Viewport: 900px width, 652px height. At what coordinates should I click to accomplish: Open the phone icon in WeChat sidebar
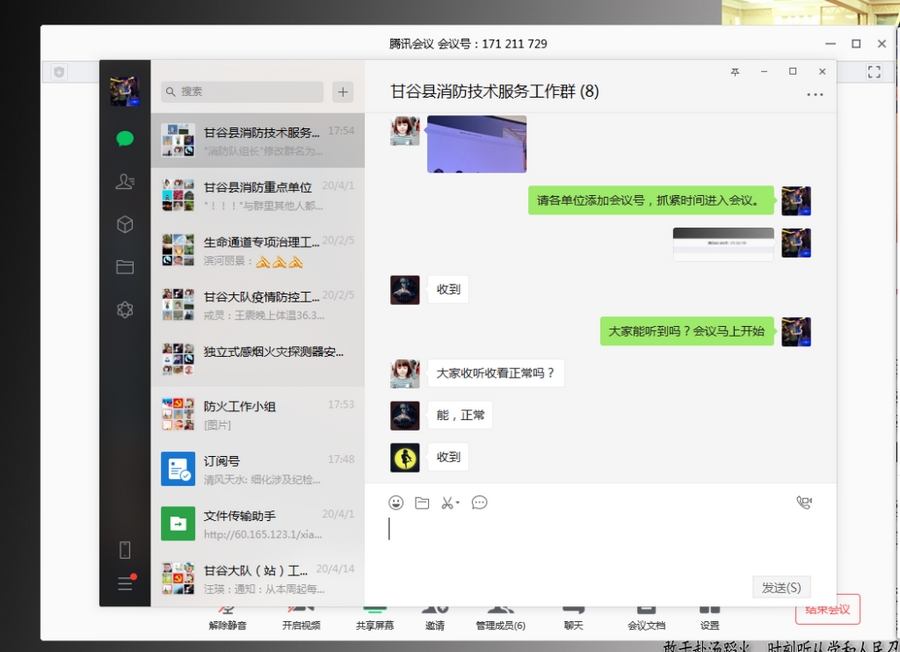pyautogui.click(x=125, y=549)
